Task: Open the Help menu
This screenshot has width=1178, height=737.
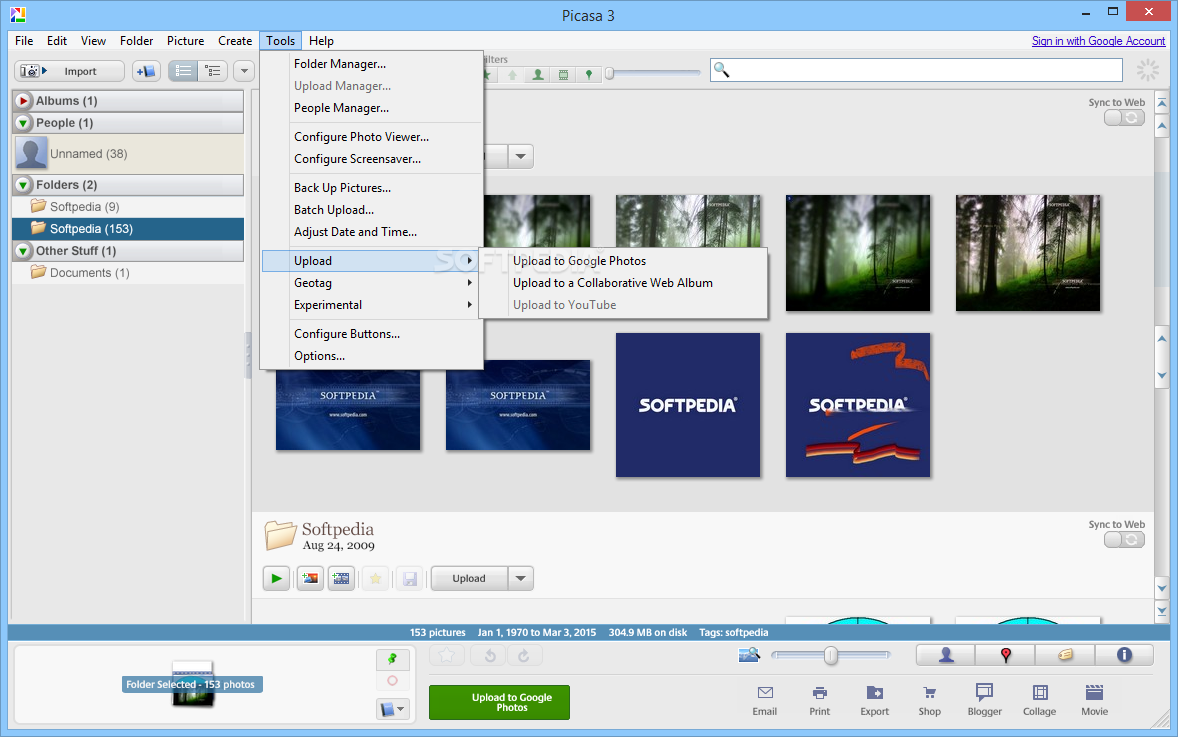Action: coord(321,41)
